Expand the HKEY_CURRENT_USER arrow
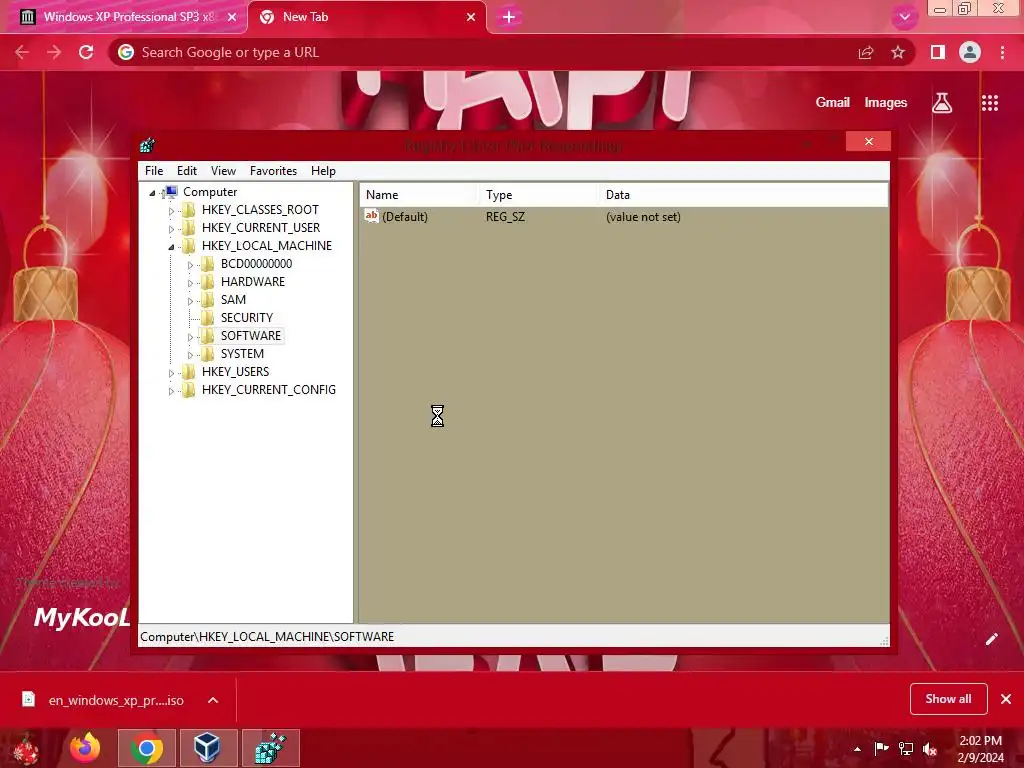The height and width of the screenshot is (768, 1024). tap(171, 229)
